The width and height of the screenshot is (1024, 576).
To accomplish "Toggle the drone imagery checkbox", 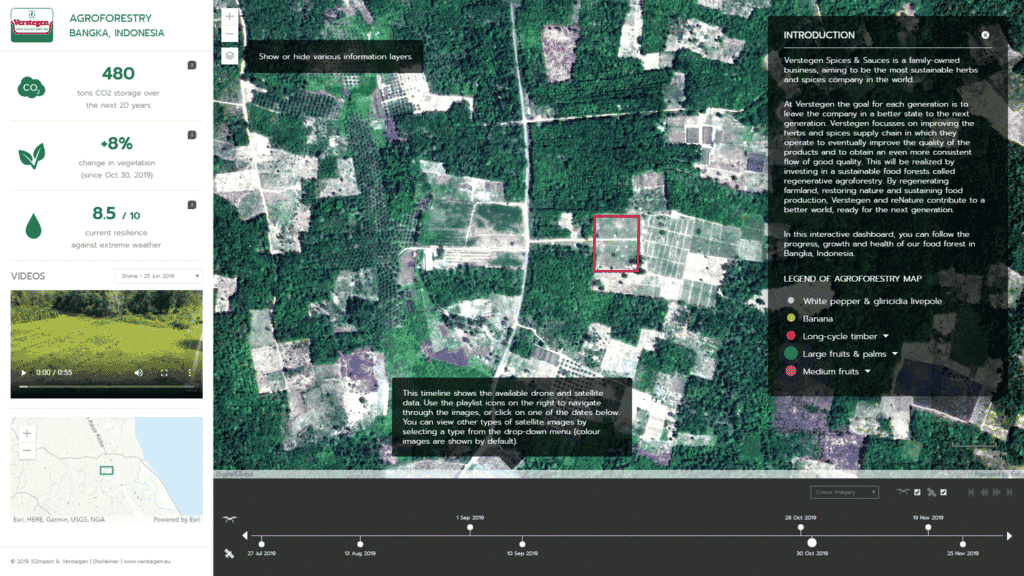I will click(917, 492).
